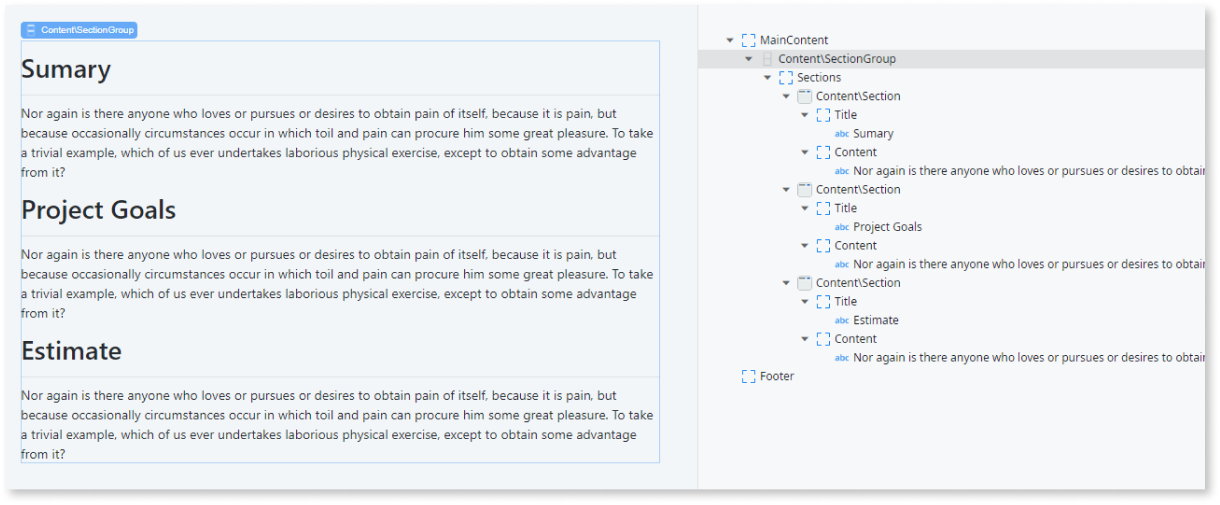
Task: Select the Footer item in the widget tree
Action: coord(776,377)
